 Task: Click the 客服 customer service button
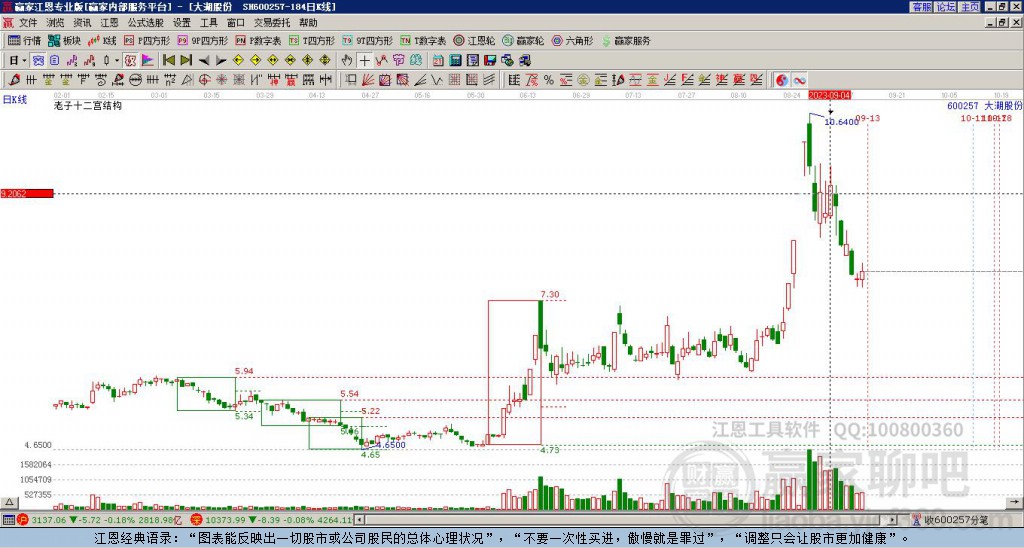(x=921, y=7)
